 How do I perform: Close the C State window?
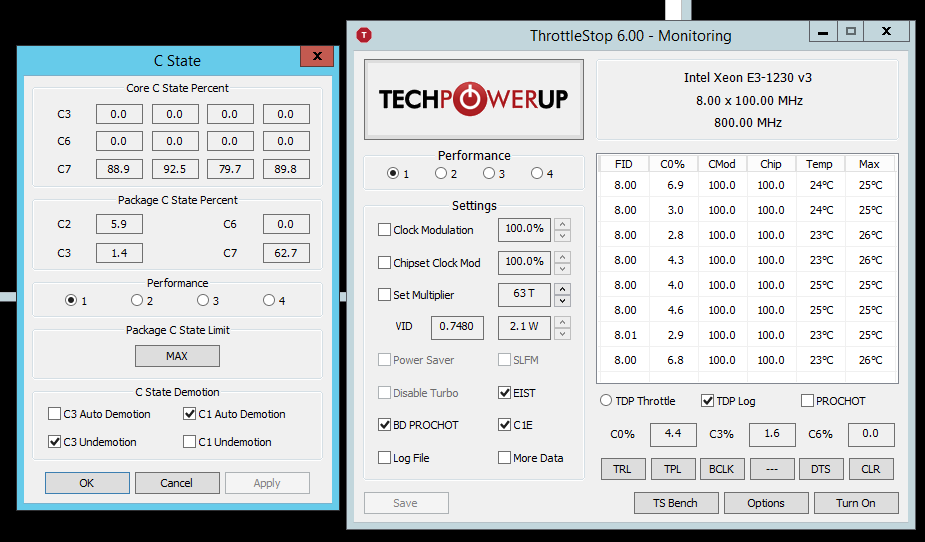coord(317,56)
